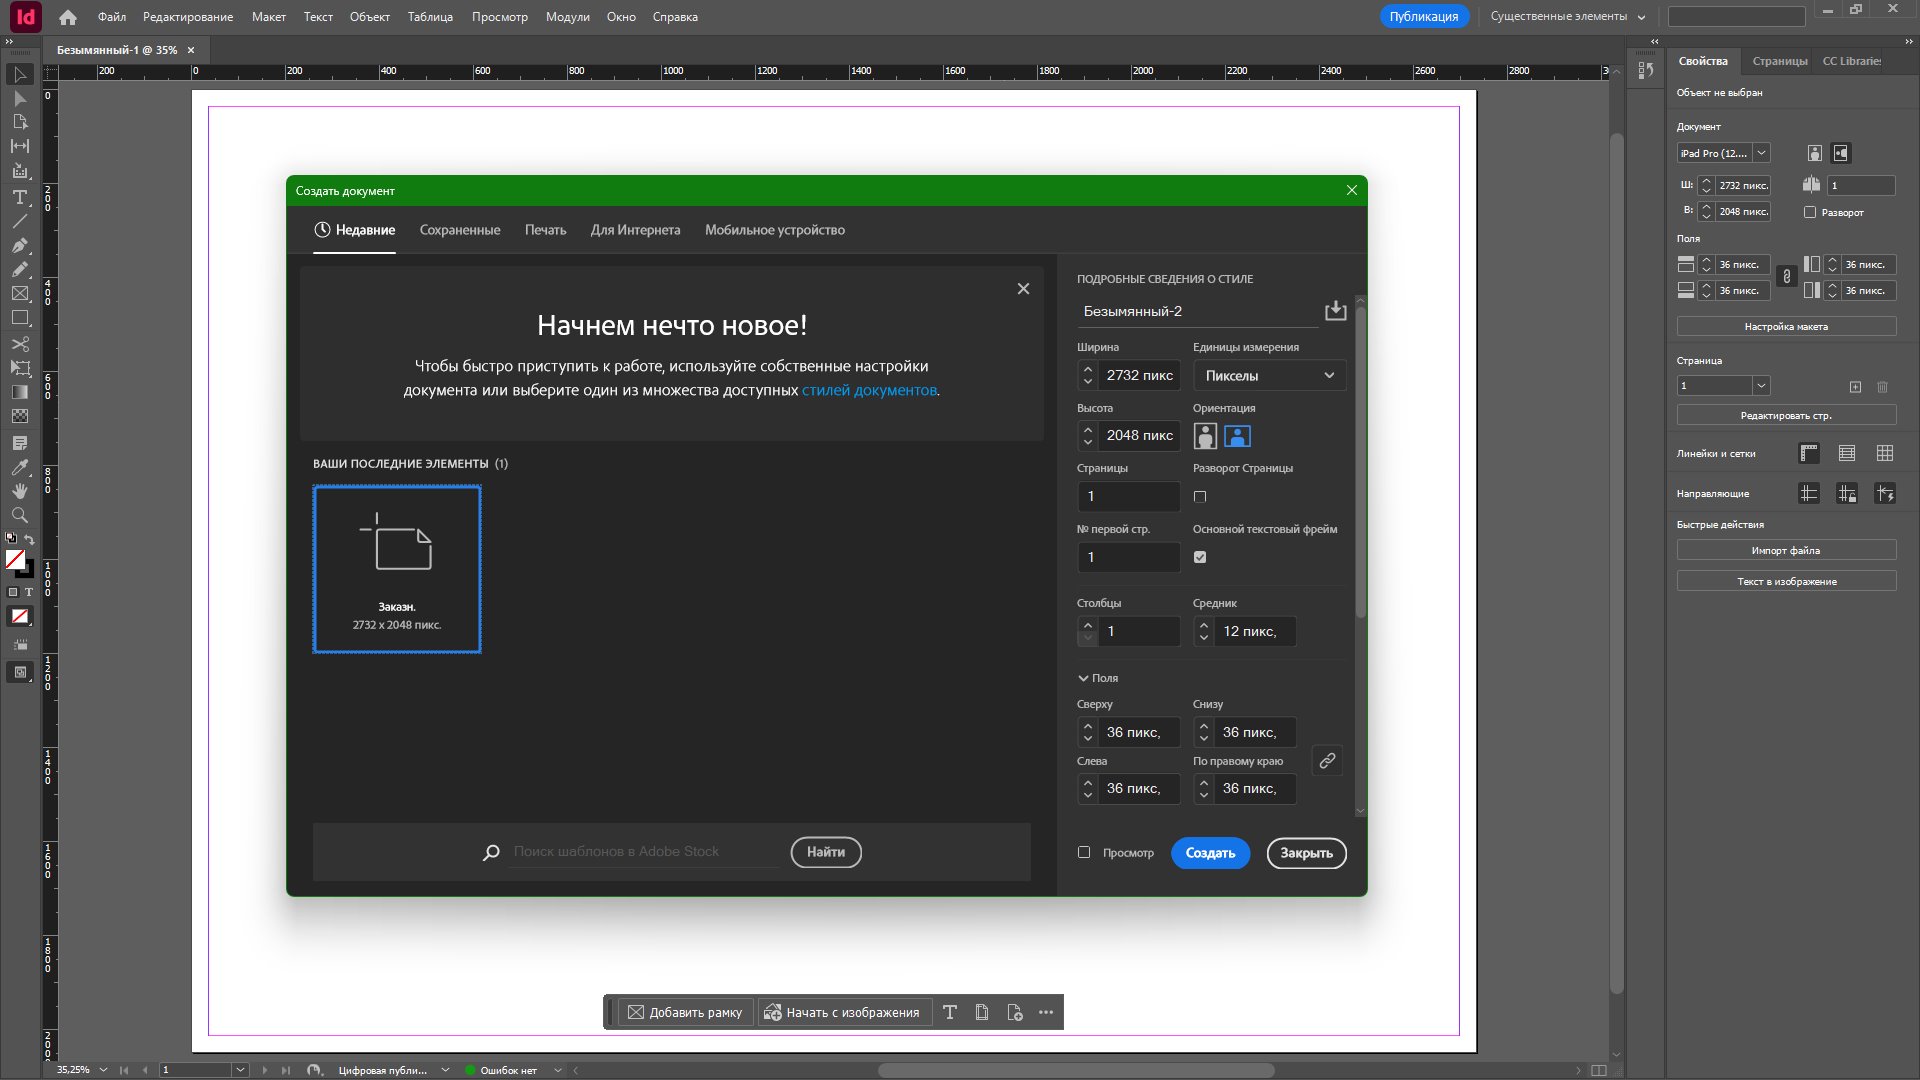Click the save document preset icon
The height and width of the screenshot is (1080, 1920).
coord(1335,311)
